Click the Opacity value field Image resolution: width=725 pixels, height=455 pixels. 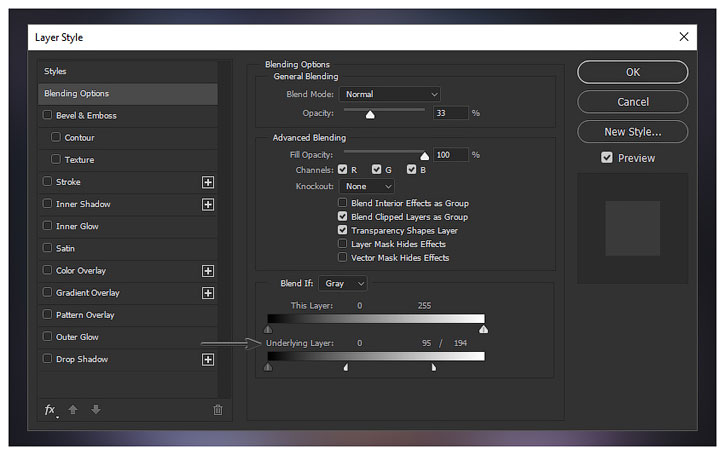point(451,113)
